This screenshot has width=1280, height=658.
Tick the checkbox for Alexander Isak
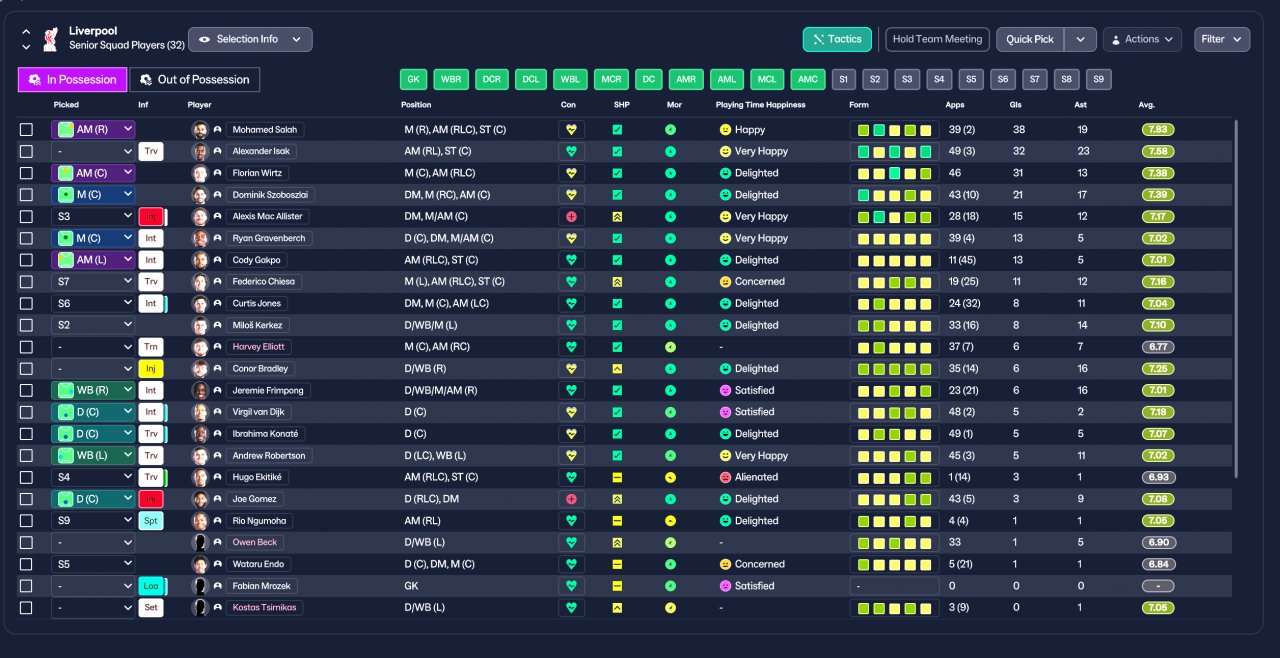(26, 151)
